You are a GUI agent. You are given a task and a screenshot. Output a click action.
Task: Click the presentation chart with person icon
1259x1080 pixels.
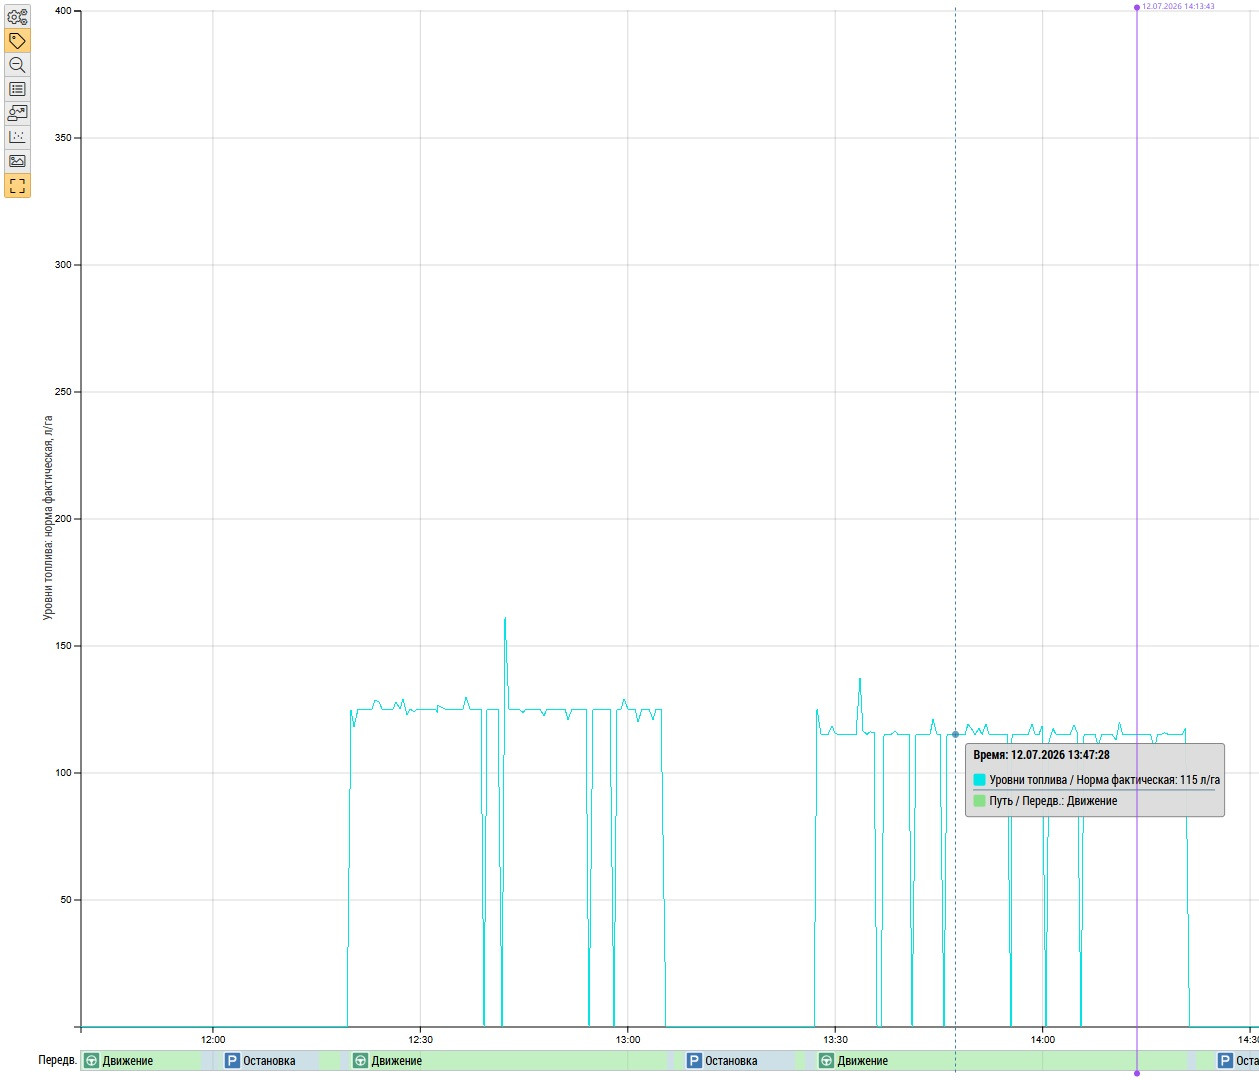click(x=17, y=113)
